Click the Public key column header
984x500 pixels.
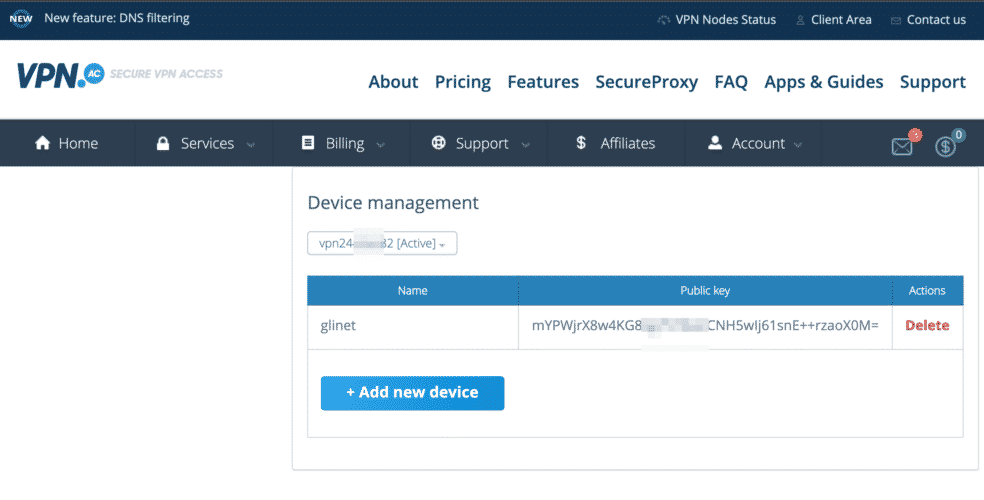coord(705,290)
